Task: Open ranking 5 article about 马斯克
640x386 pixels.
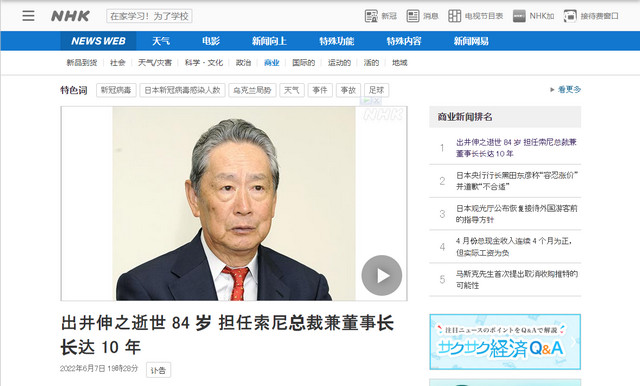Action: point(517,280)
